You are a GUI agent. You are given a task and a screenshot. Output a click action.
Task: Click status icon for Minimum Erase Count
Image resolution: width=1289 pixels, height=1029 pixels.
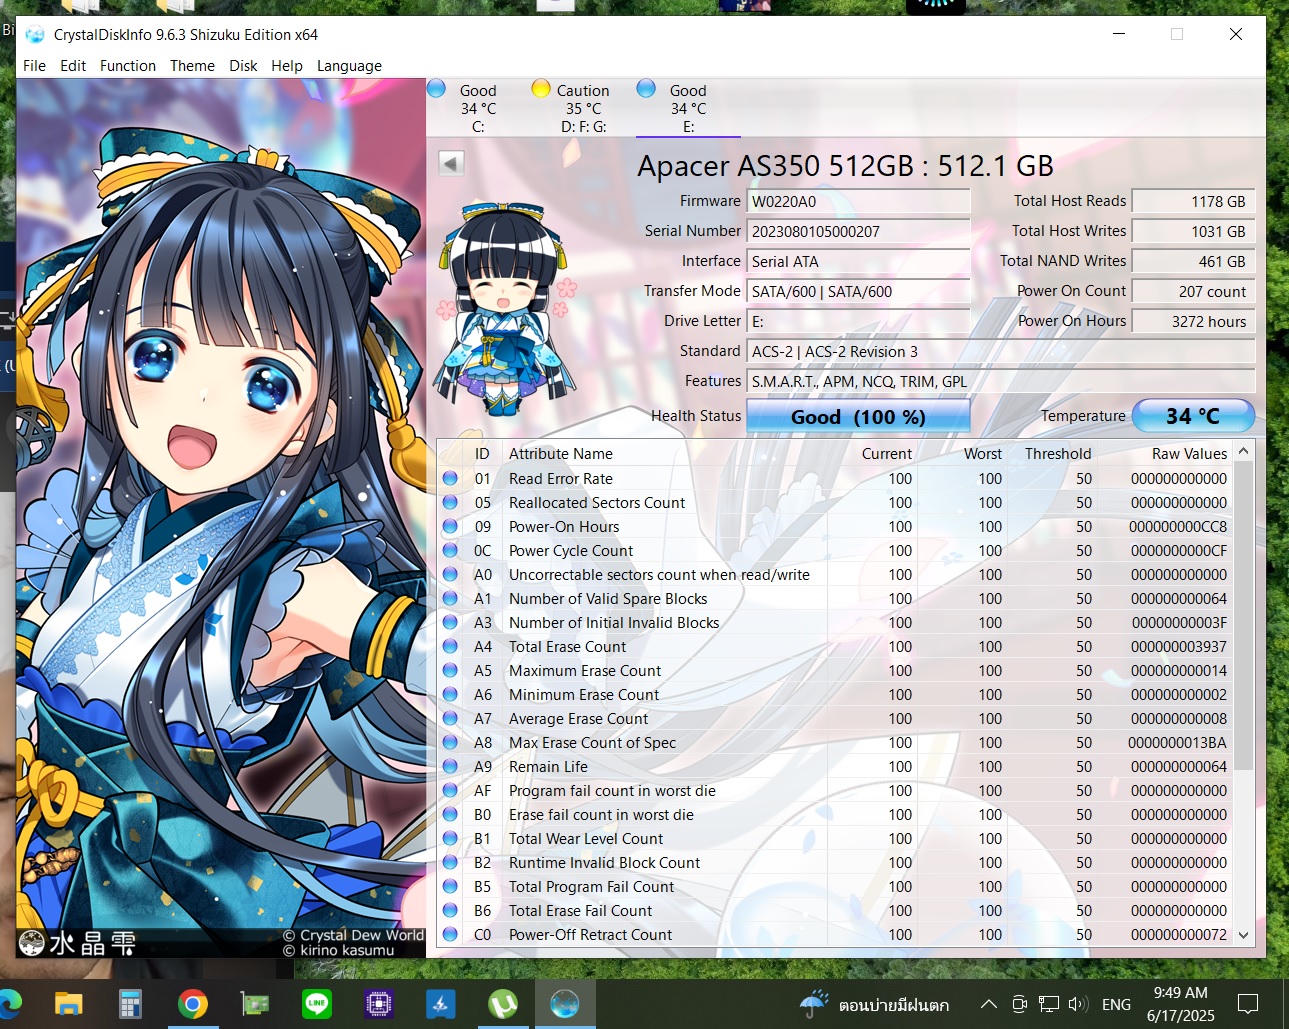[450, 695]
